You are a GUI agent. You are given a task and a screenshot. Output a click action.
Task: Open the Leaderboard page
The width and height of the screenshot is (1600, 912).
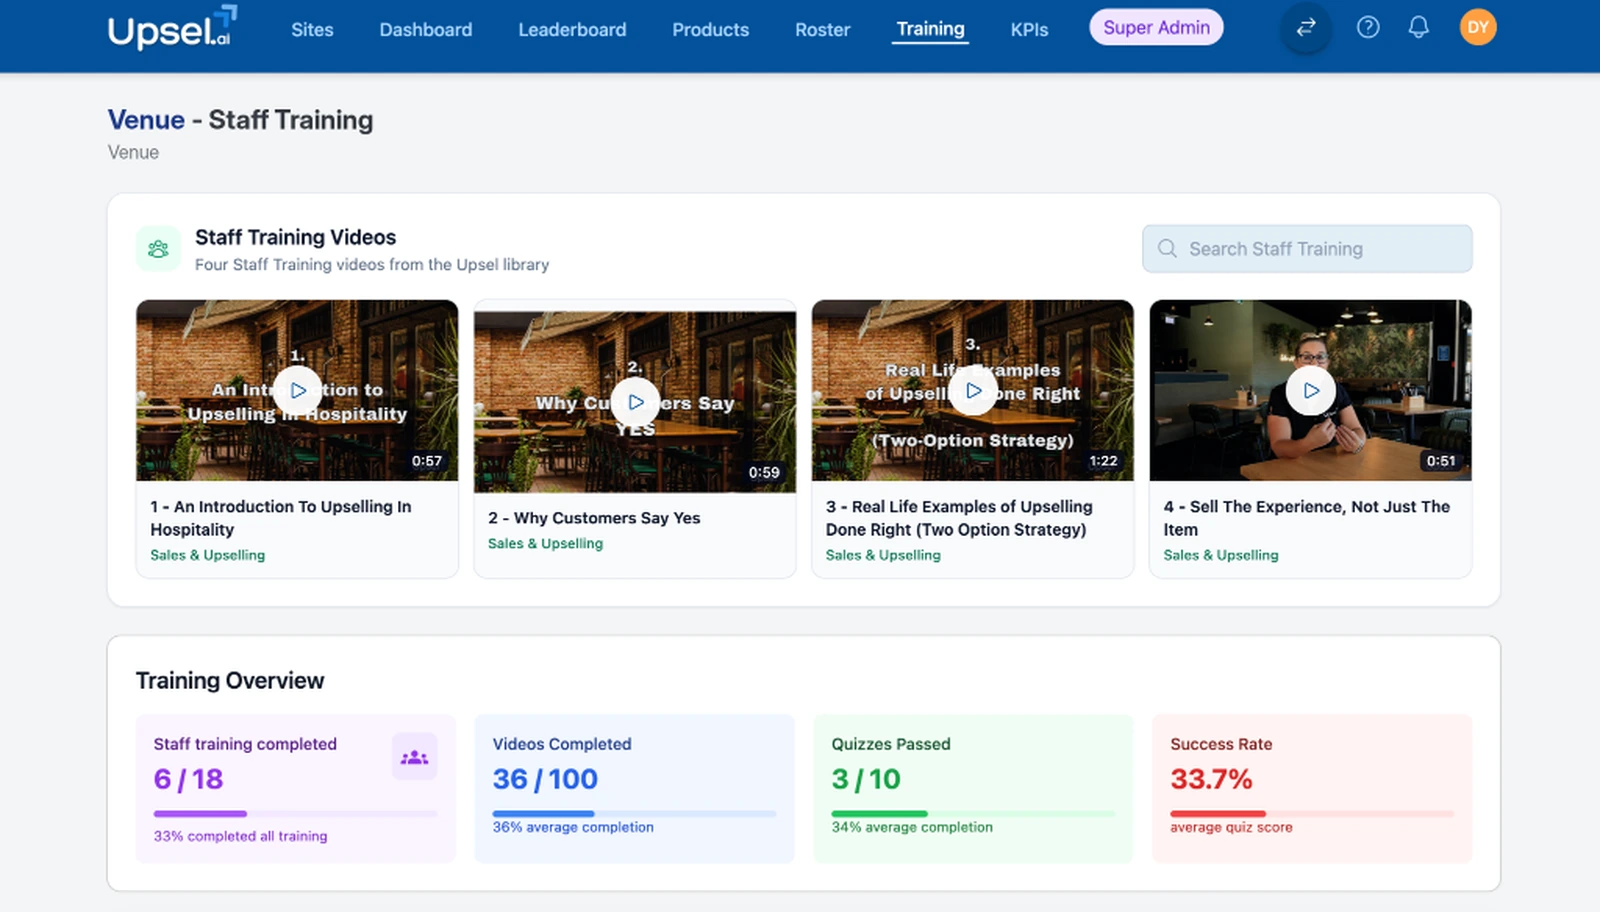tap(572, 30)
